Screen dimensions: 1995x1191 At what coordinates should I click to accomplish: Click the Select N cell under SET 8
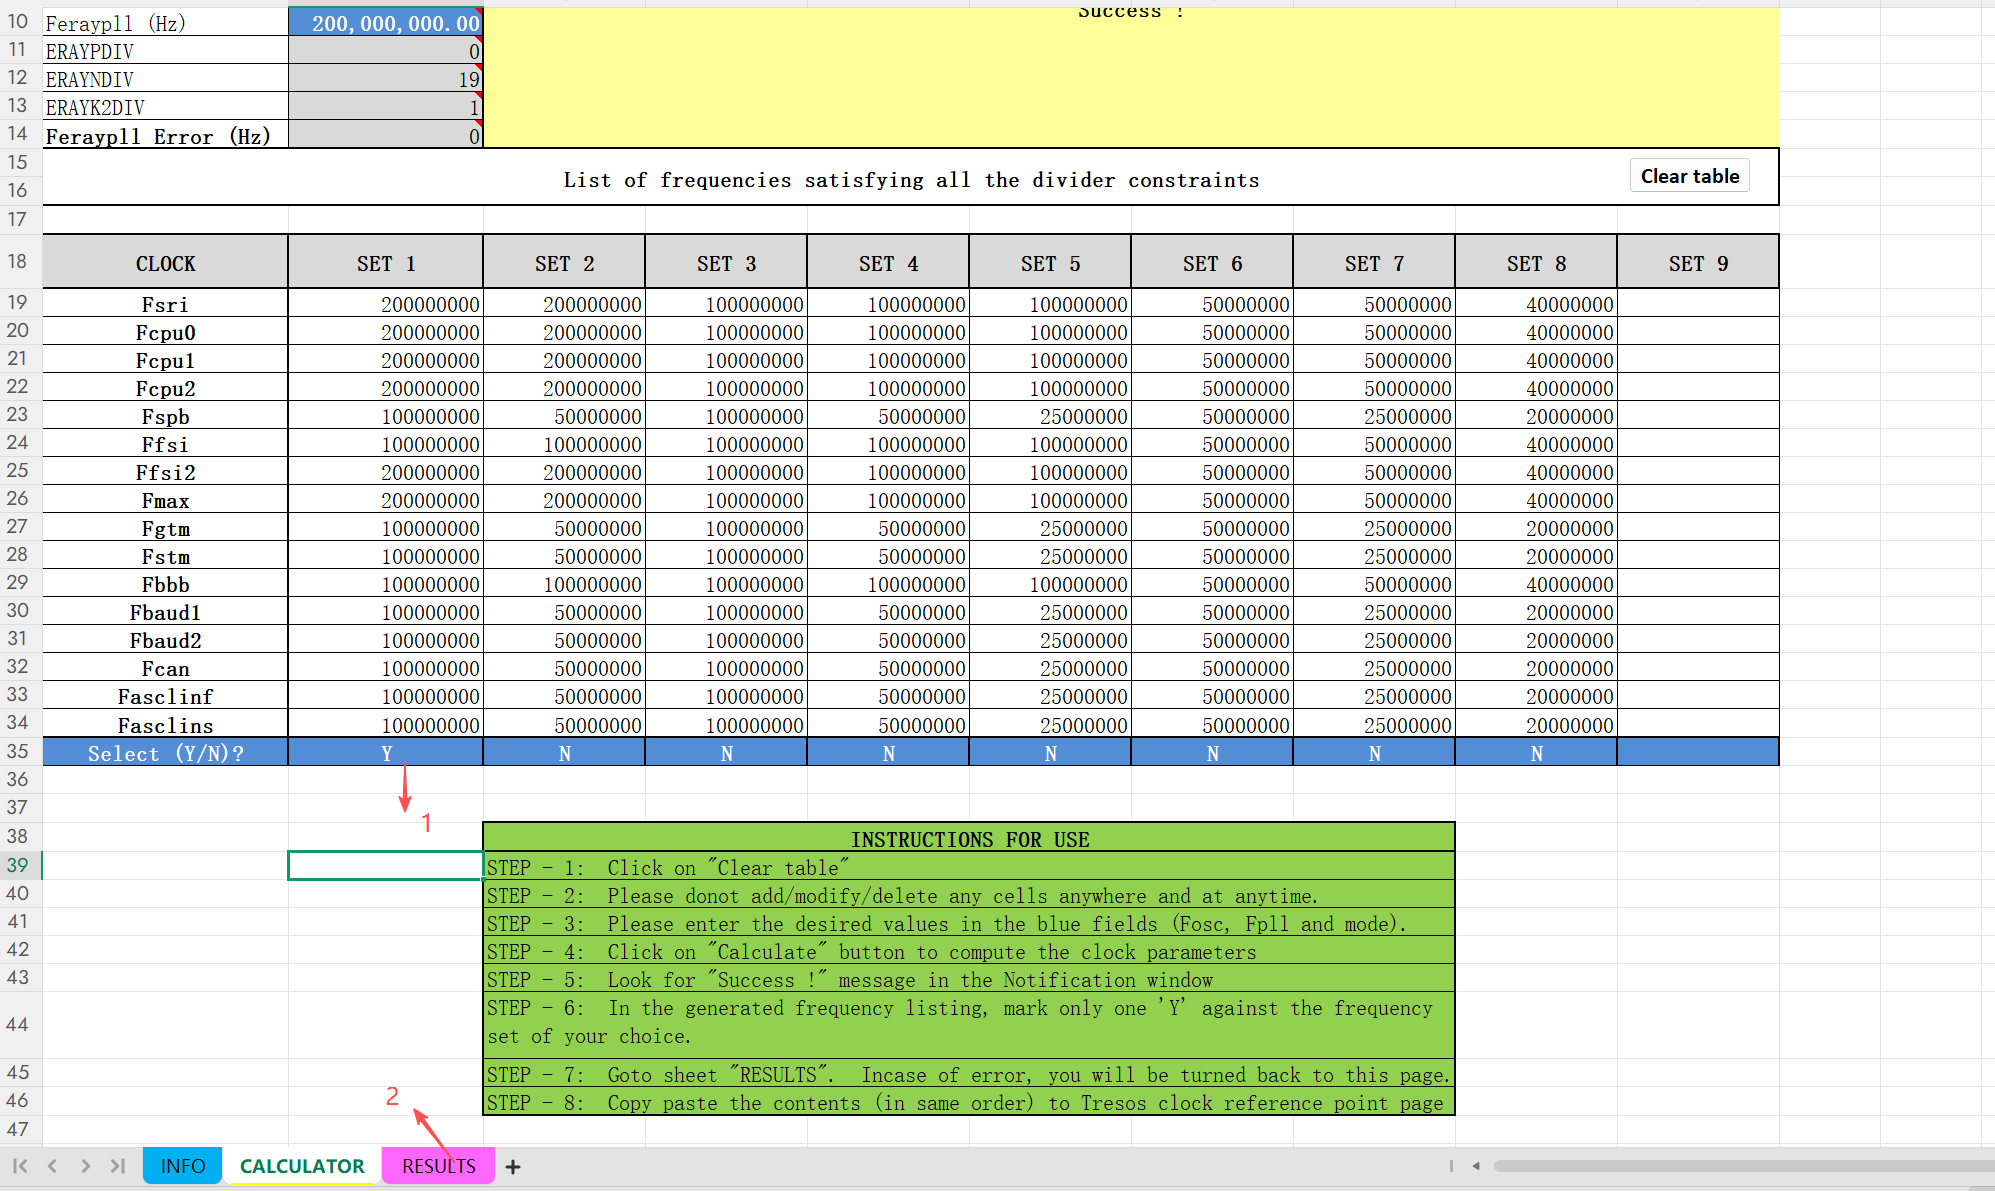pos(1537,753)
